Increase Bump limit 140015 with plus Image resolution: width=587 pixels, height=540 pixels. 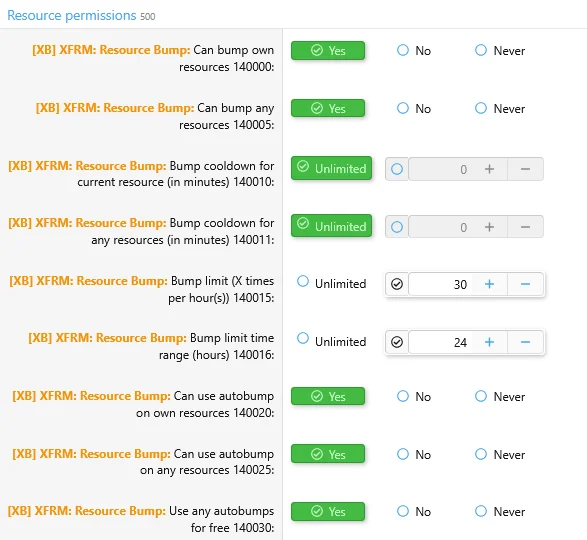click(489, 284)
